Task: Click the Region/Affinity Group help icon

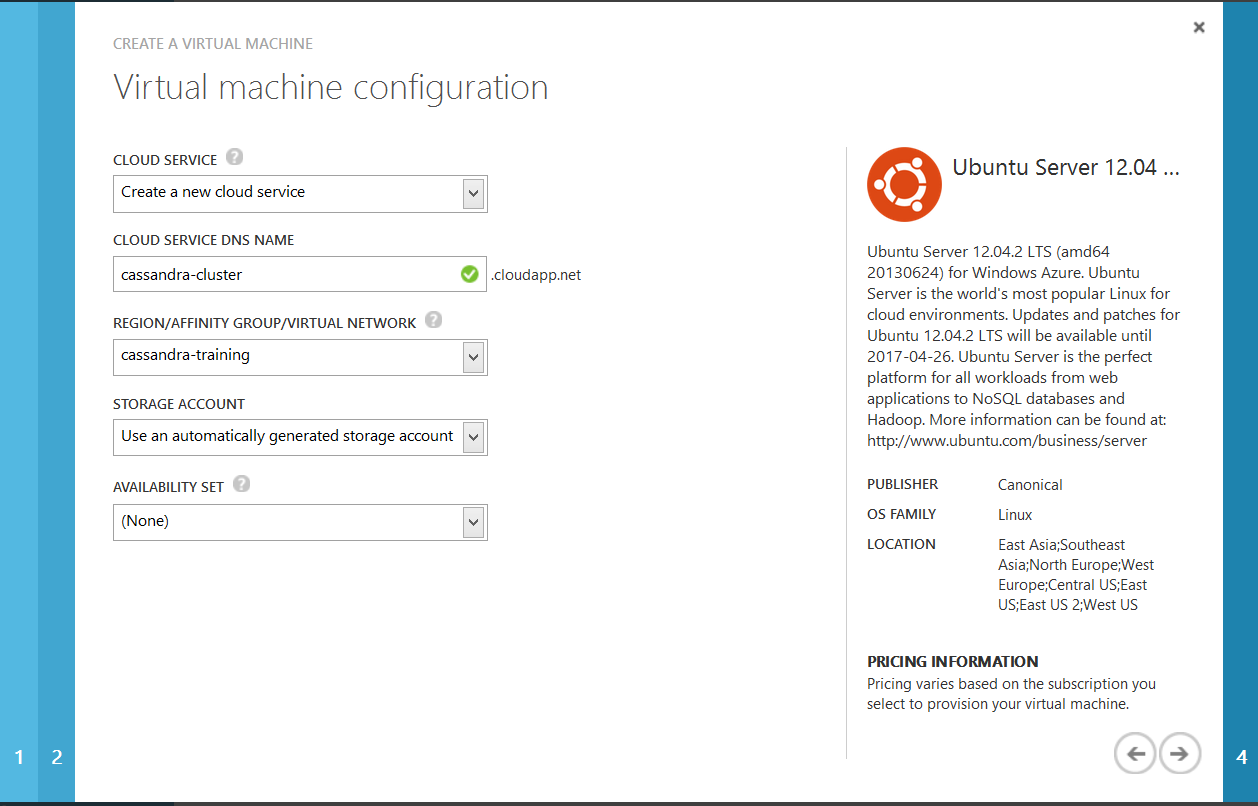Action: [x=433, y=320]
